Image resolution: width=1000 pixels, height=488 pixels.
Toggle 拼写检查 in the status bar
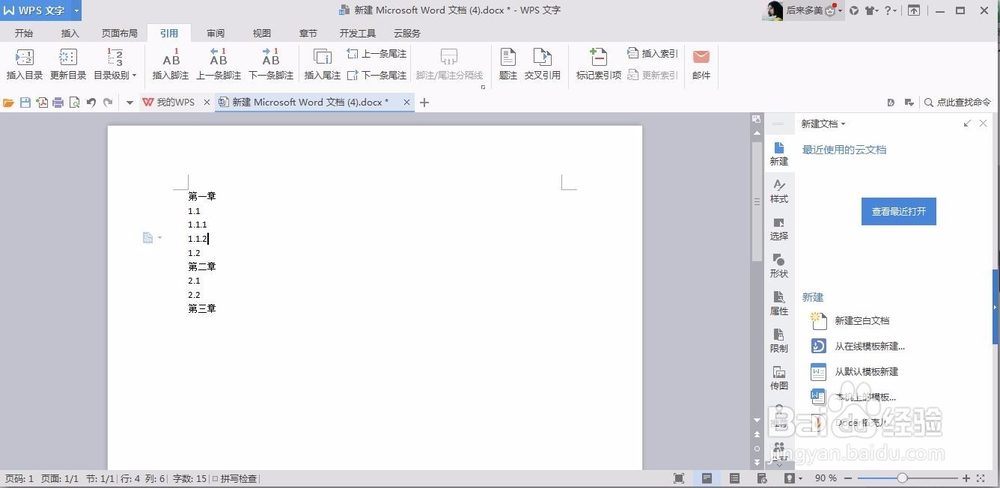click(x=235, y=478)
